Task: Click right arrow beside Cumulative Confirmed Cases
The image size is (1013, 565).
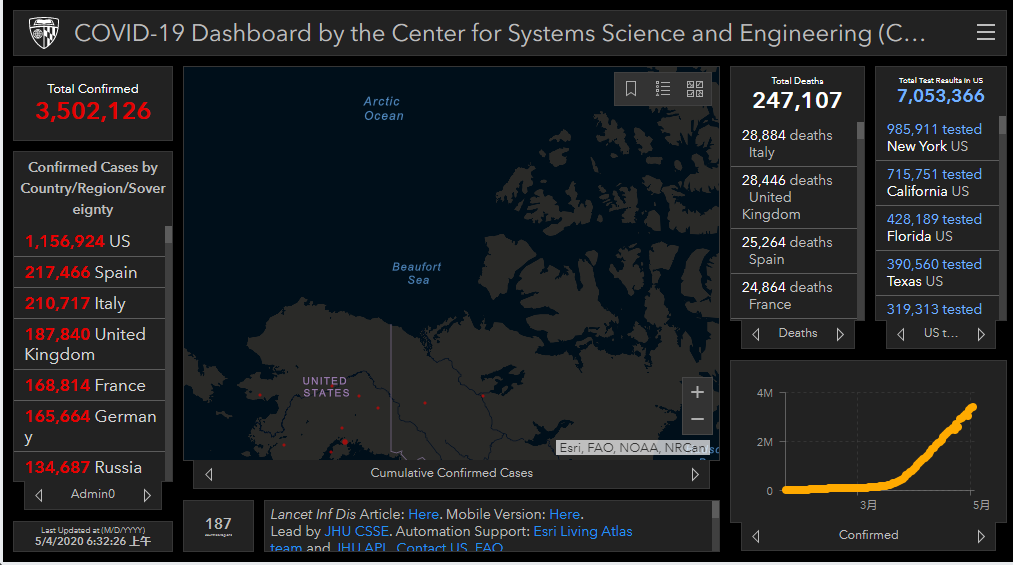Action: [695, 474]
